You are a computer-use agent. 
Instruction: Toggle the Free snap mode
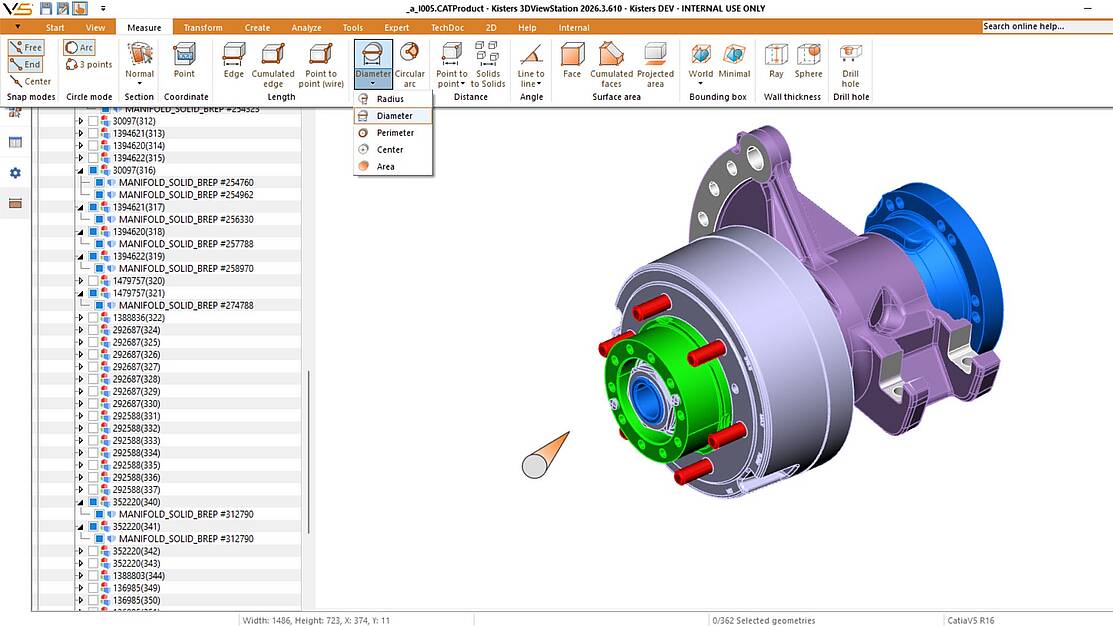(26, 47)
